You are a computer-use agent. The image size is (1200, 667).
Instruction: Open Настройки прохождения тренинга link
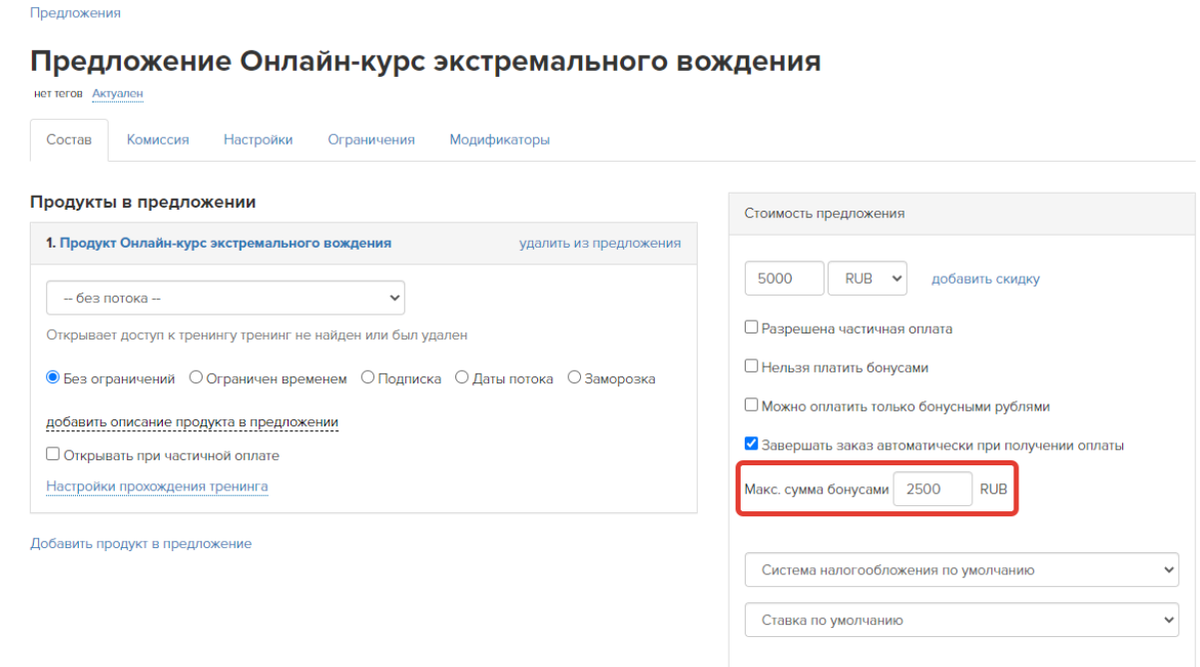[x=157, y=486]
